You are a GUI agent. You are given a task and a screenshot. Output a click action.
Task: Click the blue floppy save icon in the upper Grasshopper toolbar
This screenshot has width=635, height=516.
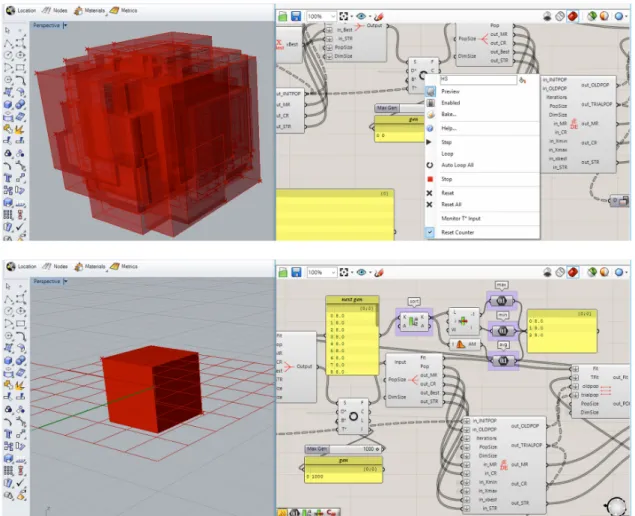tap(296, 16)
